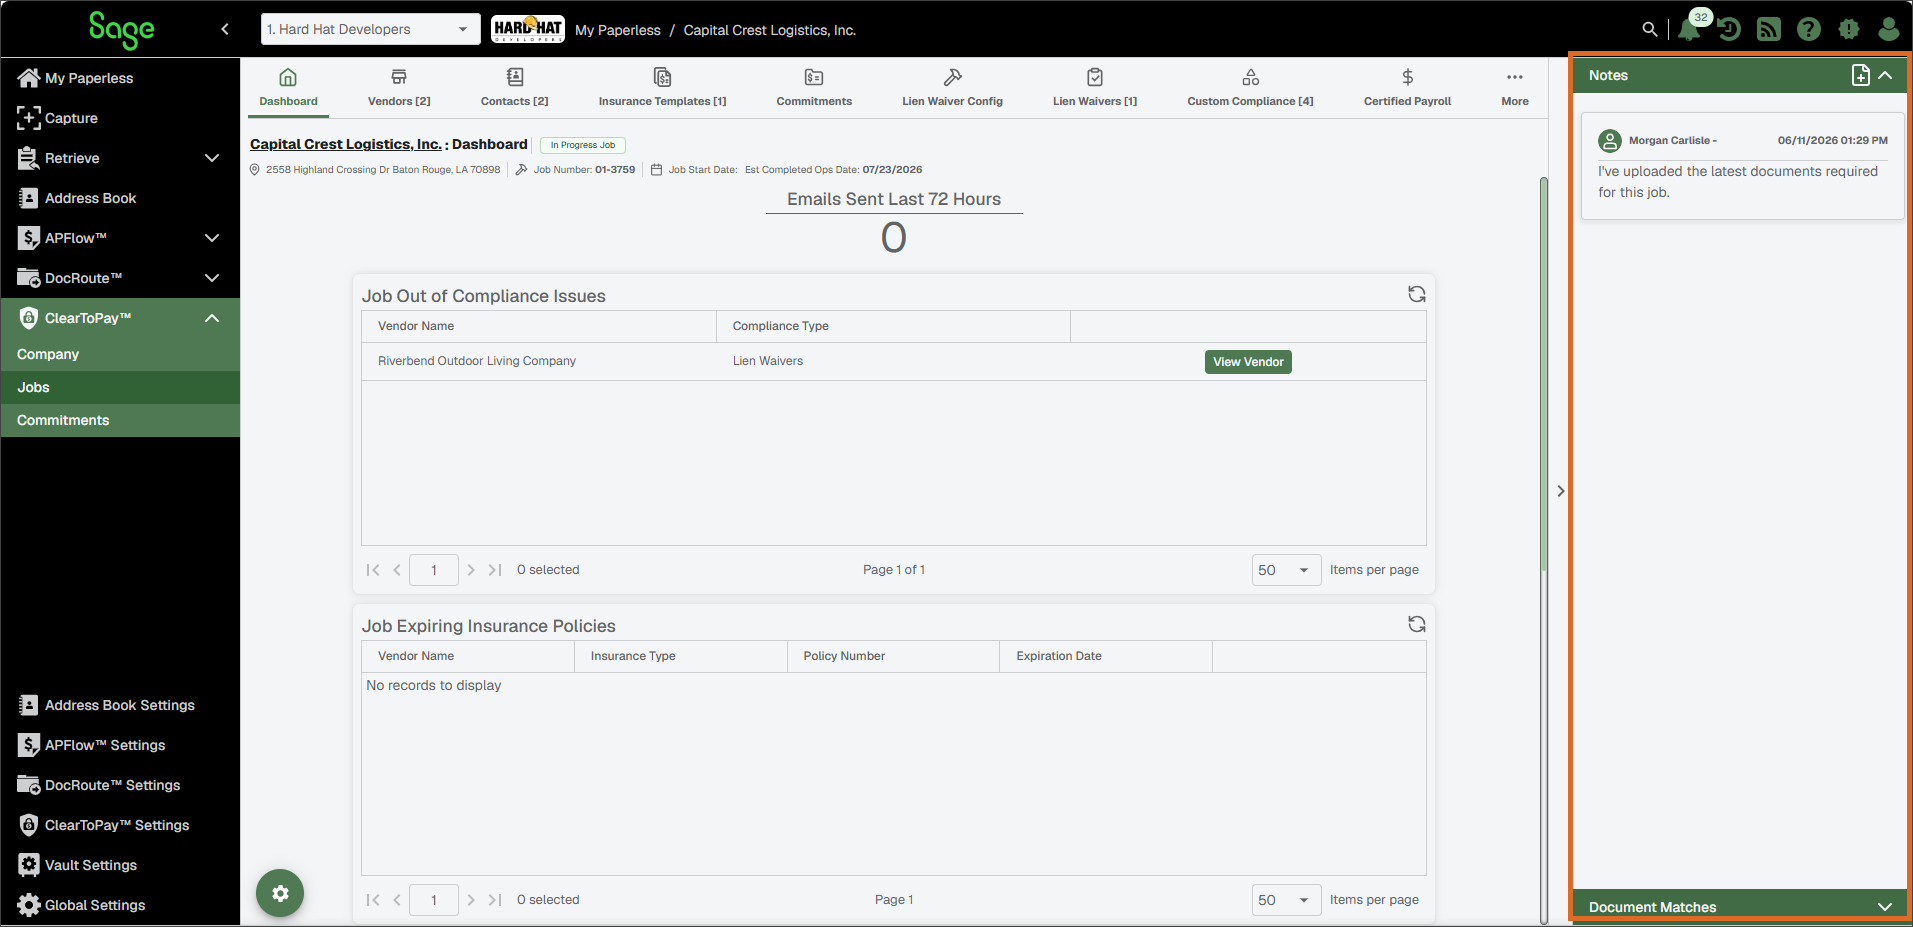Open the Certified Payroll tab
1913x927 pixels.
pyautogui.click(x=1407, y=88)
